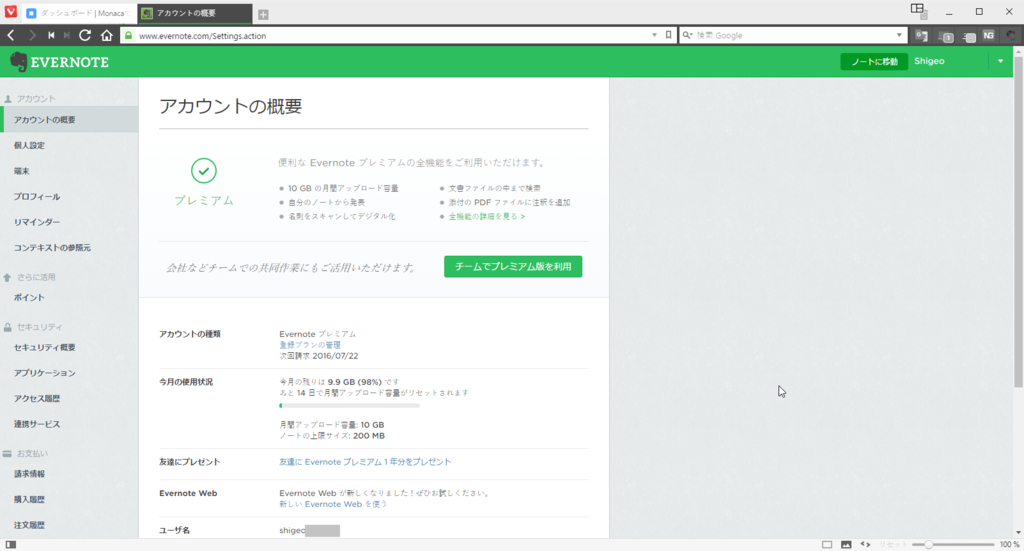Open 登録プランの管理 link

(310, 345)
